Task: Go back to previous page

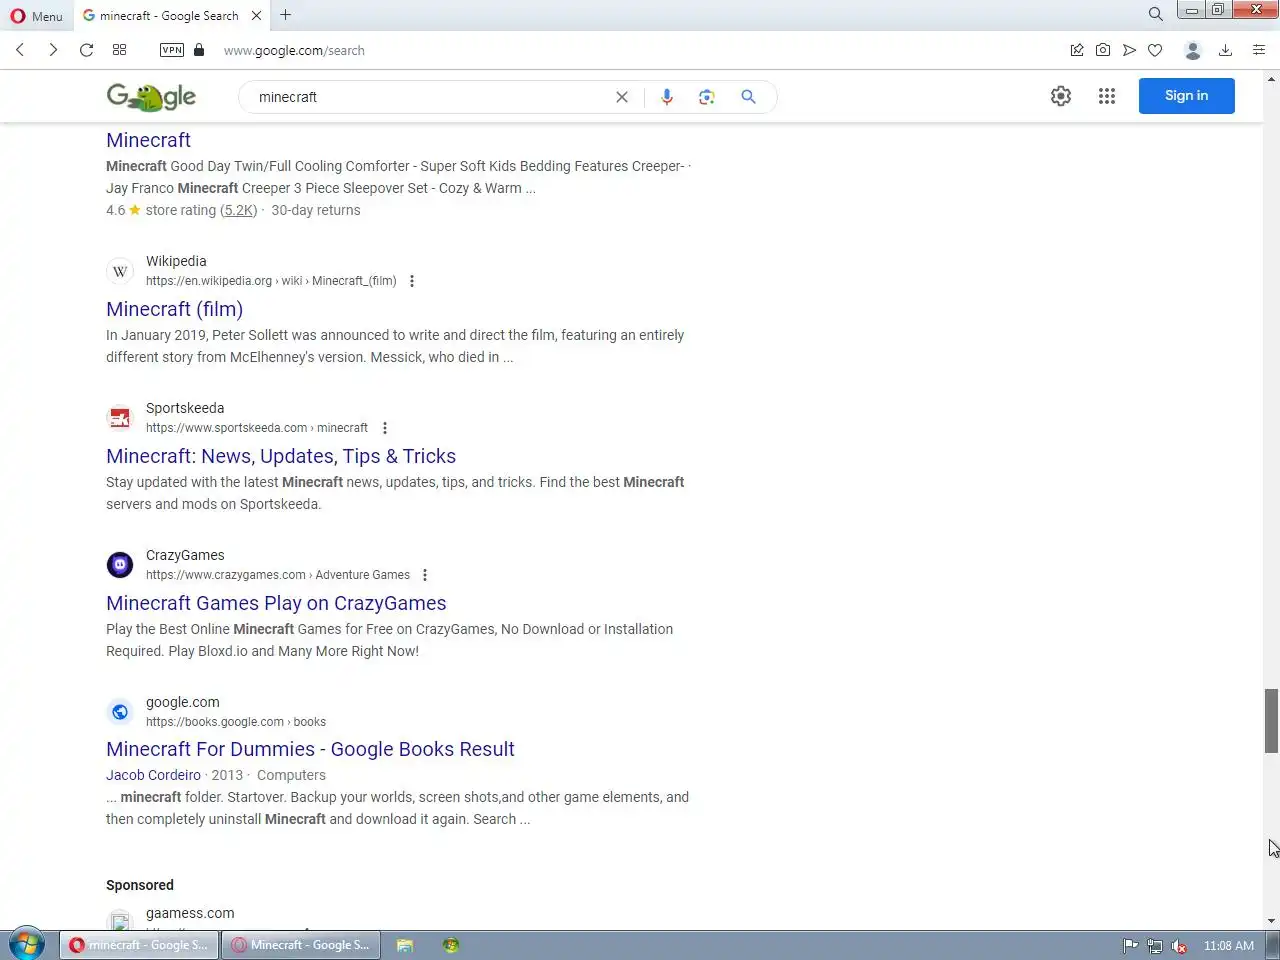Action: [20, 50]
